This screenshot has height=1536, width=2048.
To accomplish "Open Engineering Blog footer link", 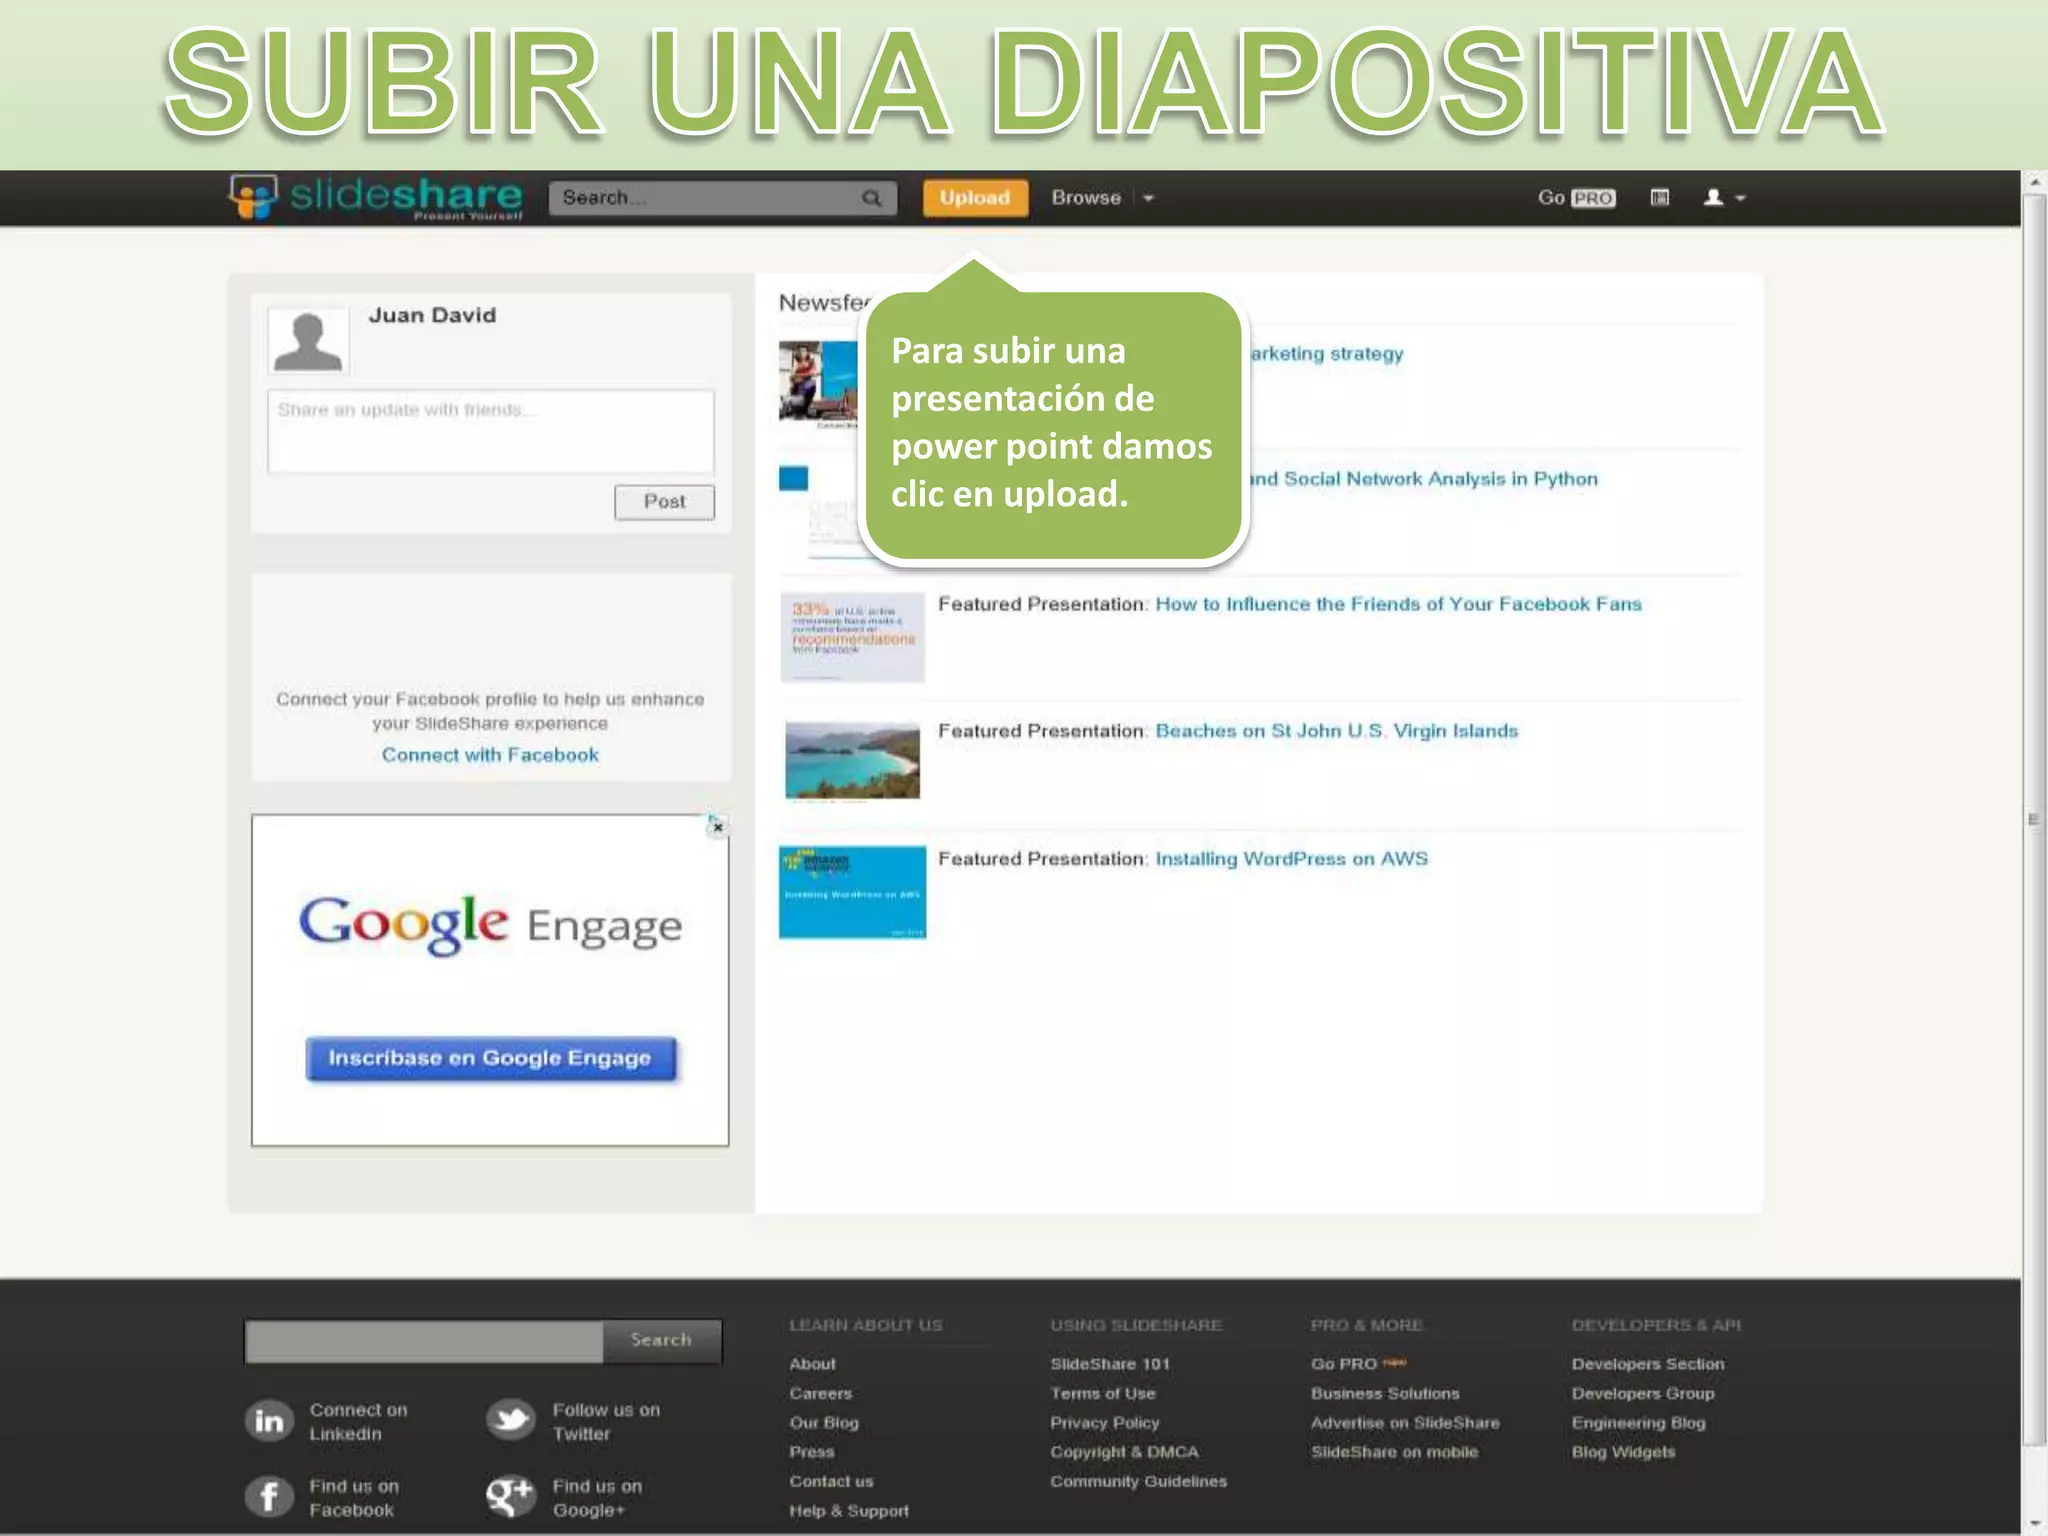I will click(1638, 1423).
